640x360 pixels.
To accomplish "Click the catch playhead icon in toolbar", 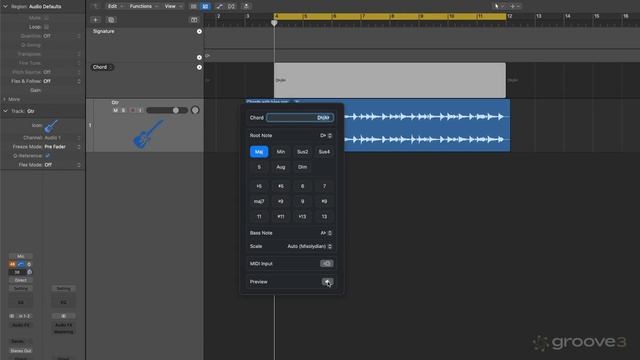I will [x=246, y=6].
